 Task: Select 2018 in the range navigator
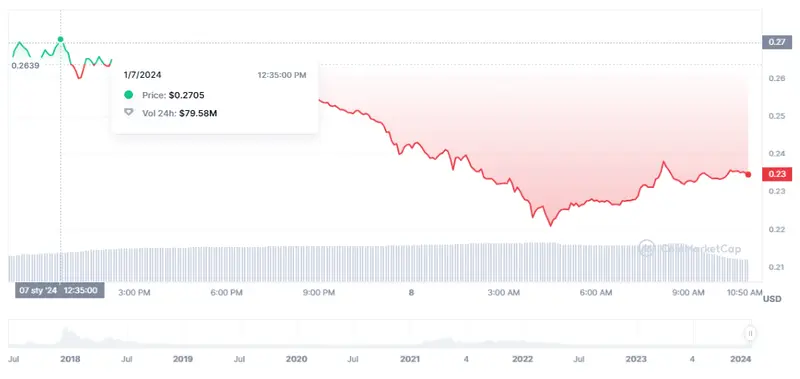[70, 359]
